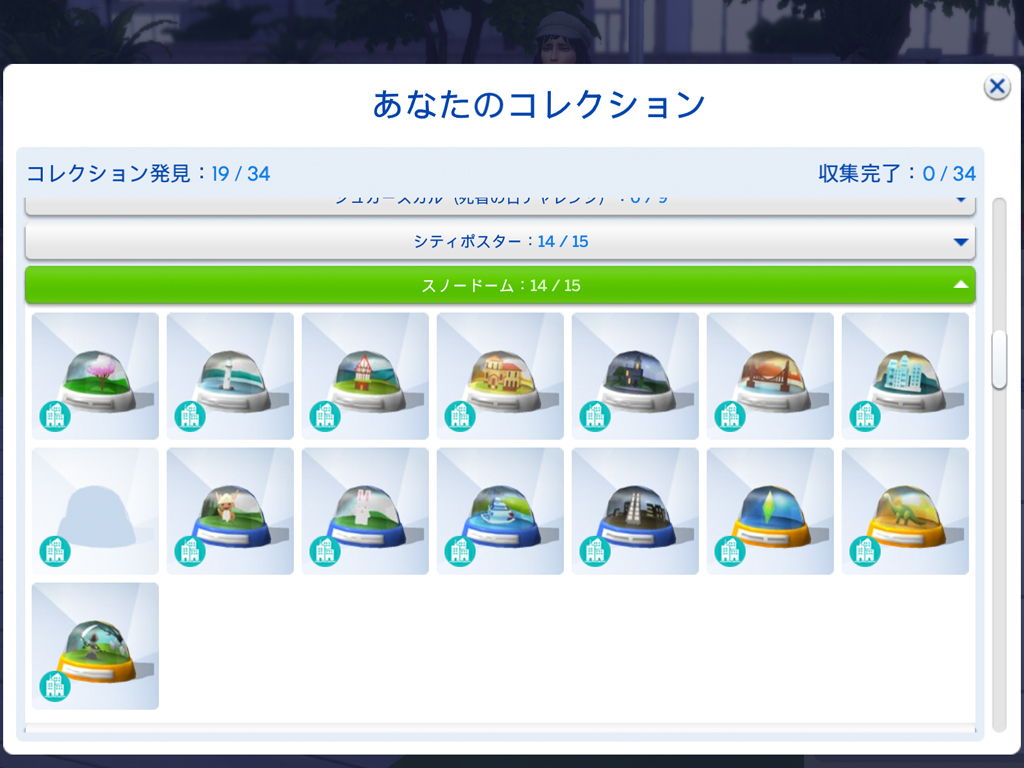Click the あなたのコレクション title

pyautogui.click(x=539, y=104)
